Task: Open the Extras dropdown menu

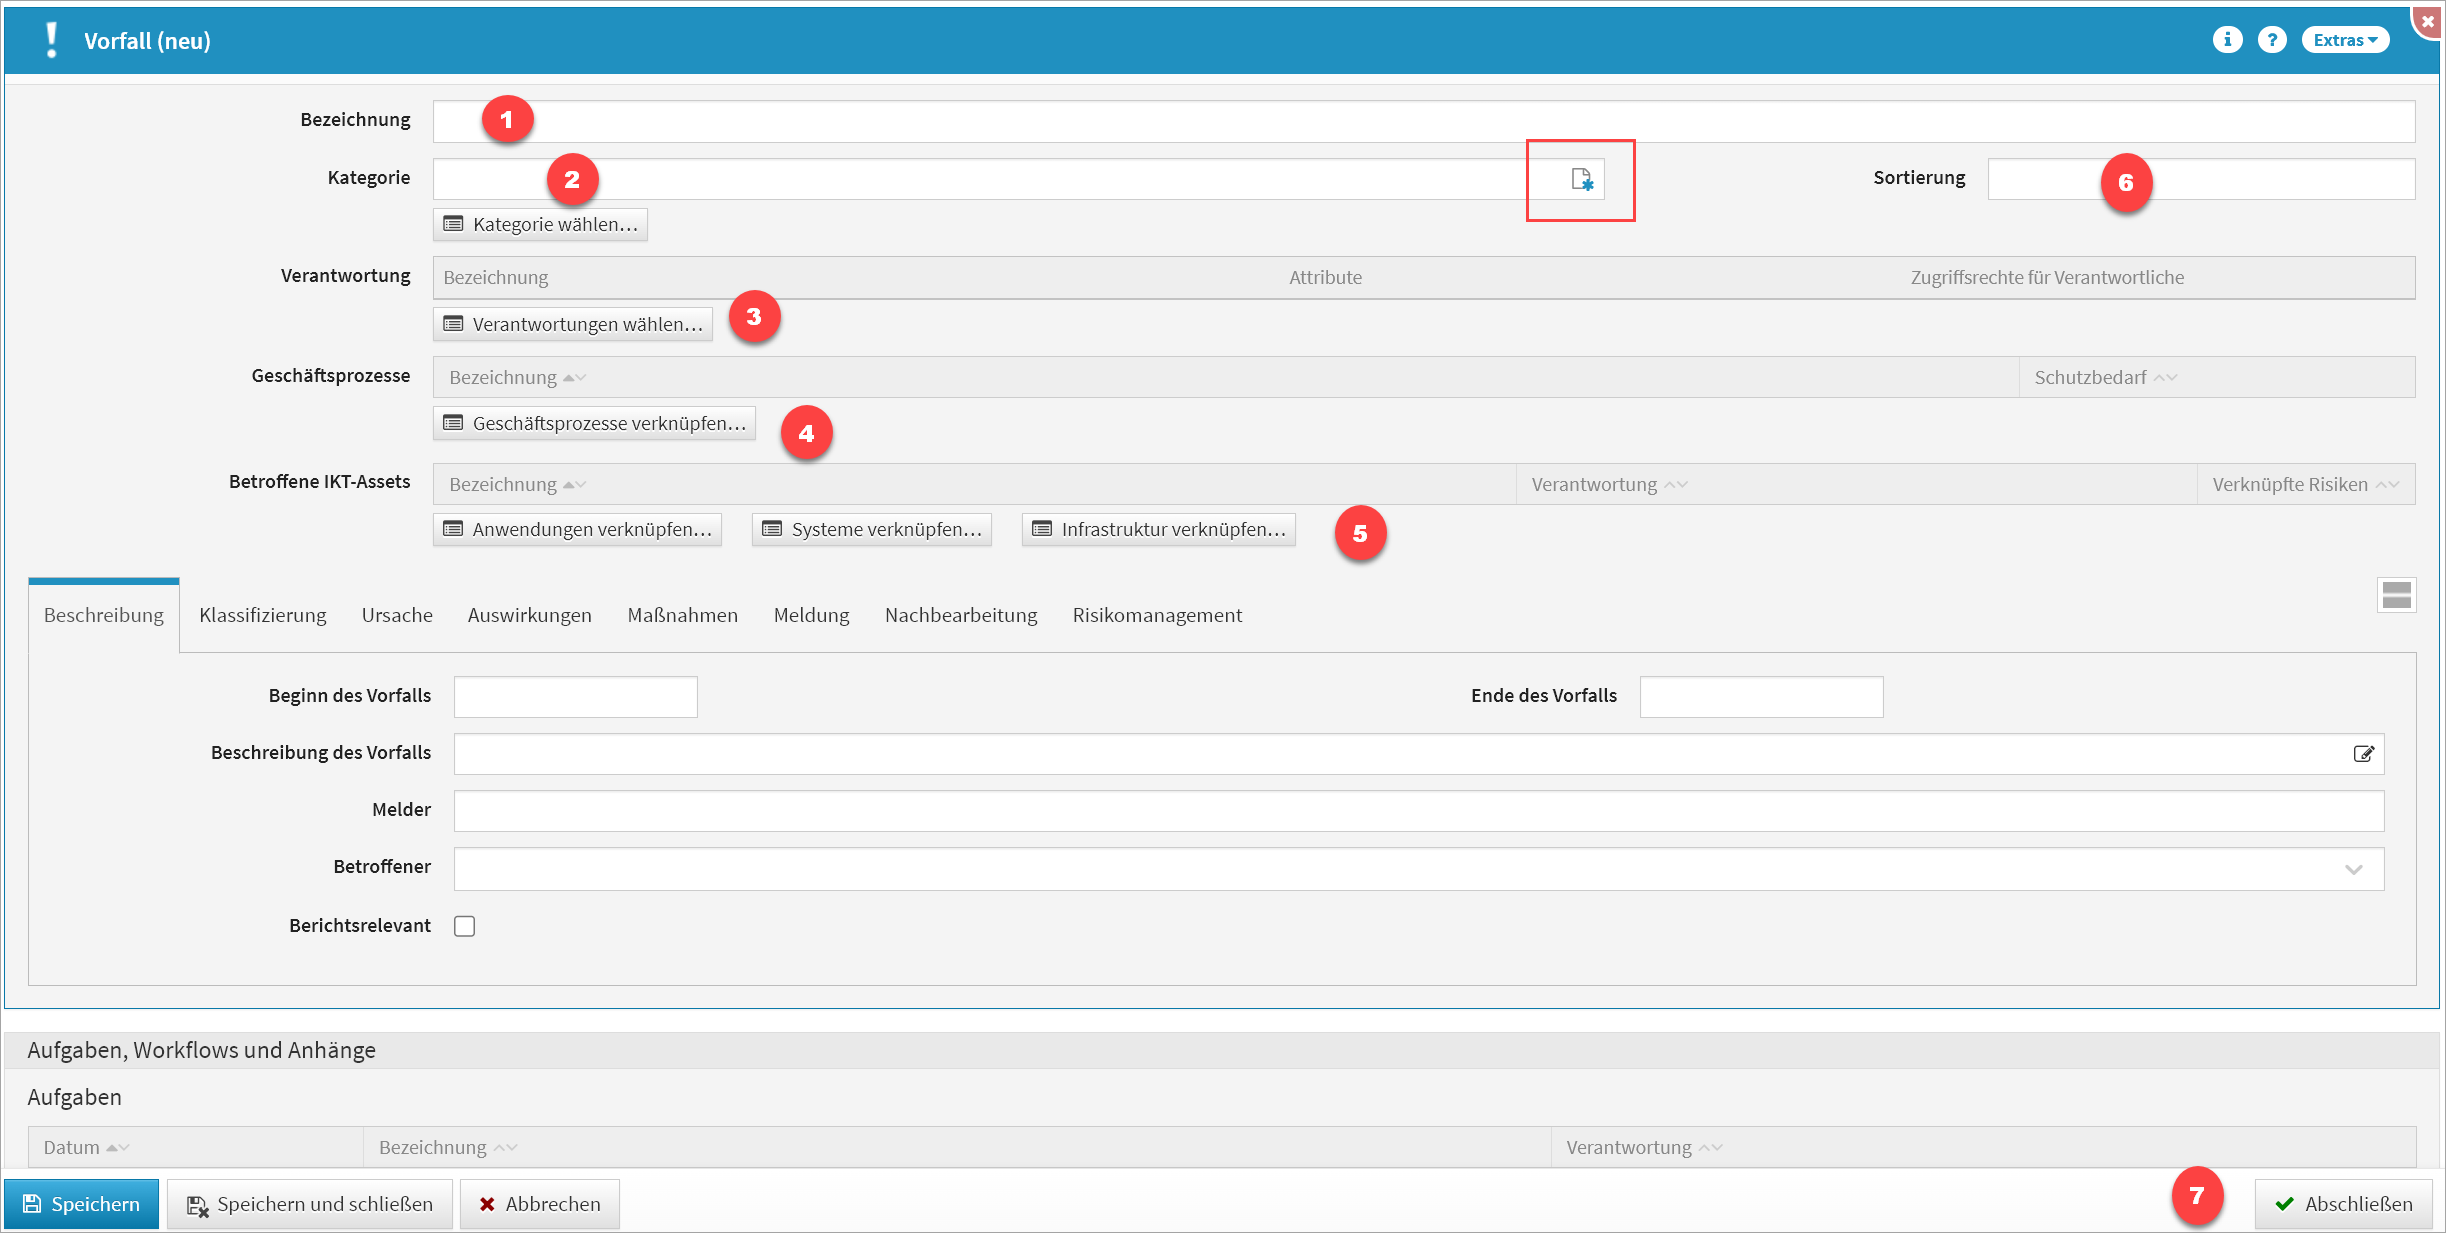Action: [2345, 40]
